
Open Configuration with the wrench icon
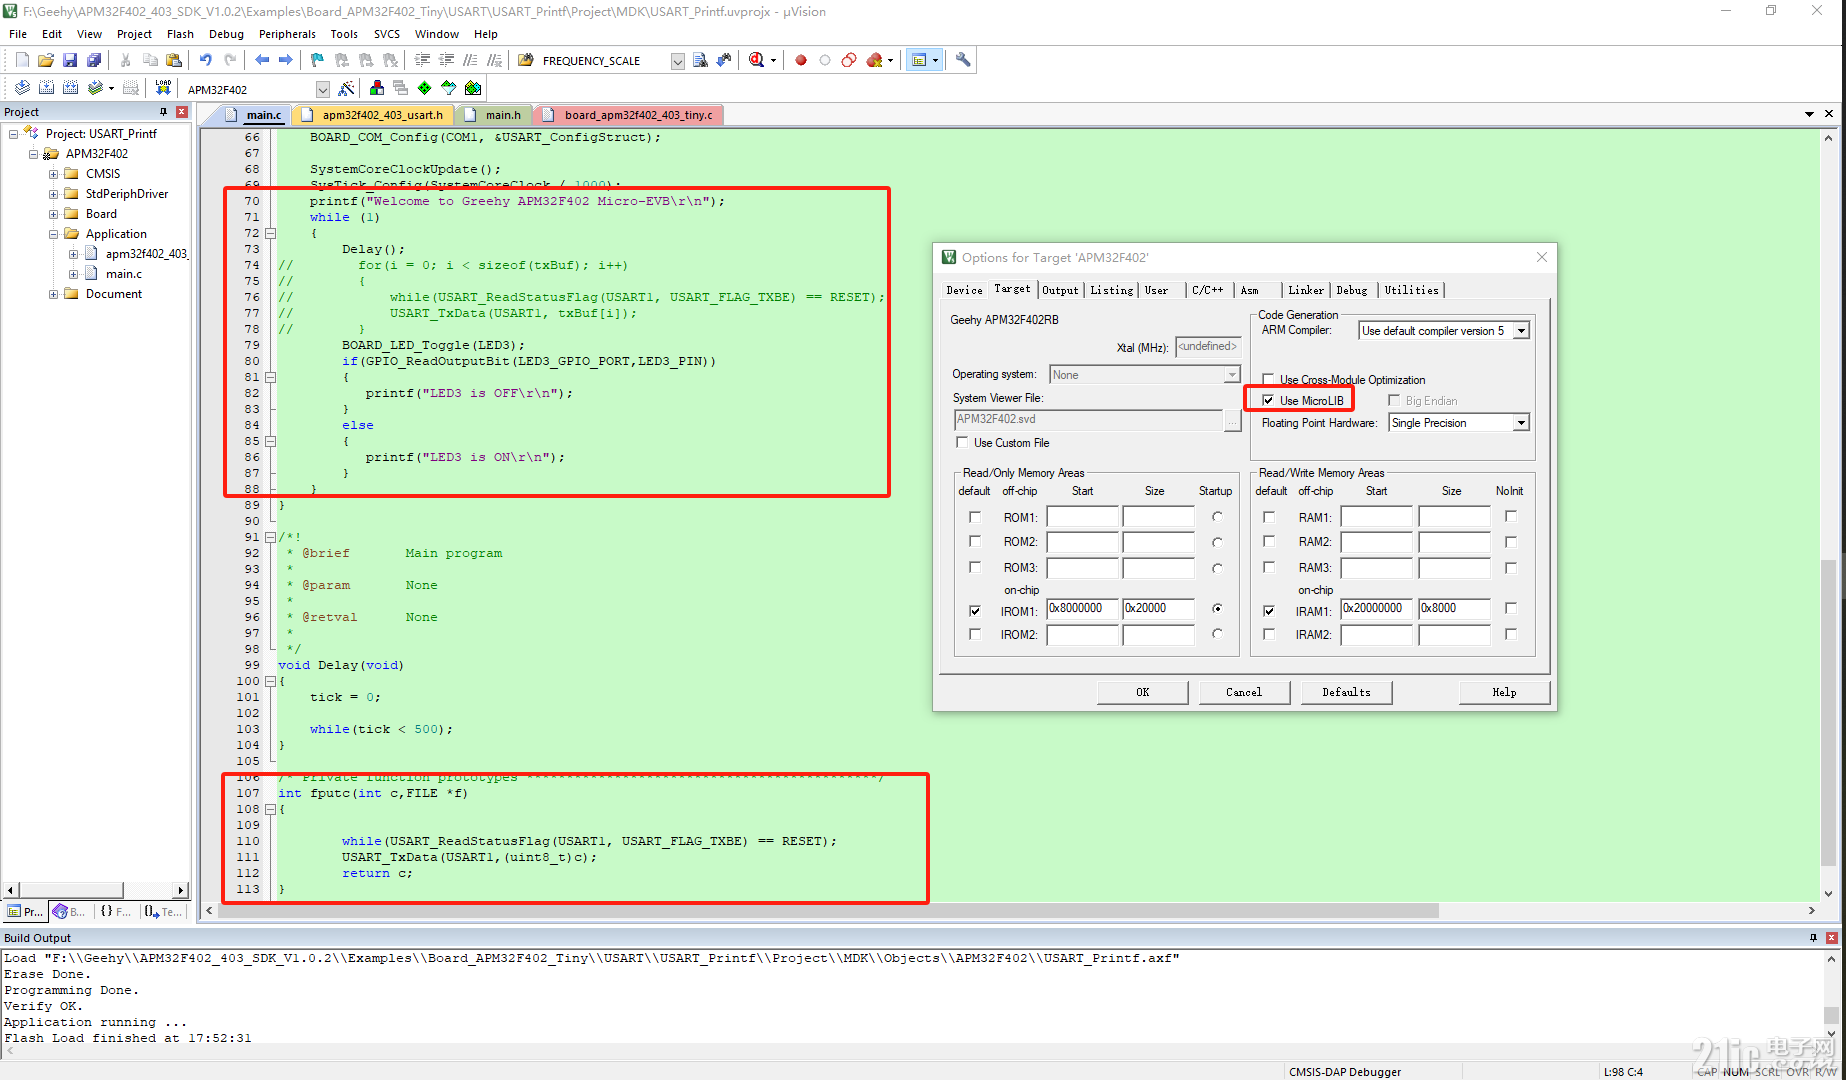[x=963, y=60]
